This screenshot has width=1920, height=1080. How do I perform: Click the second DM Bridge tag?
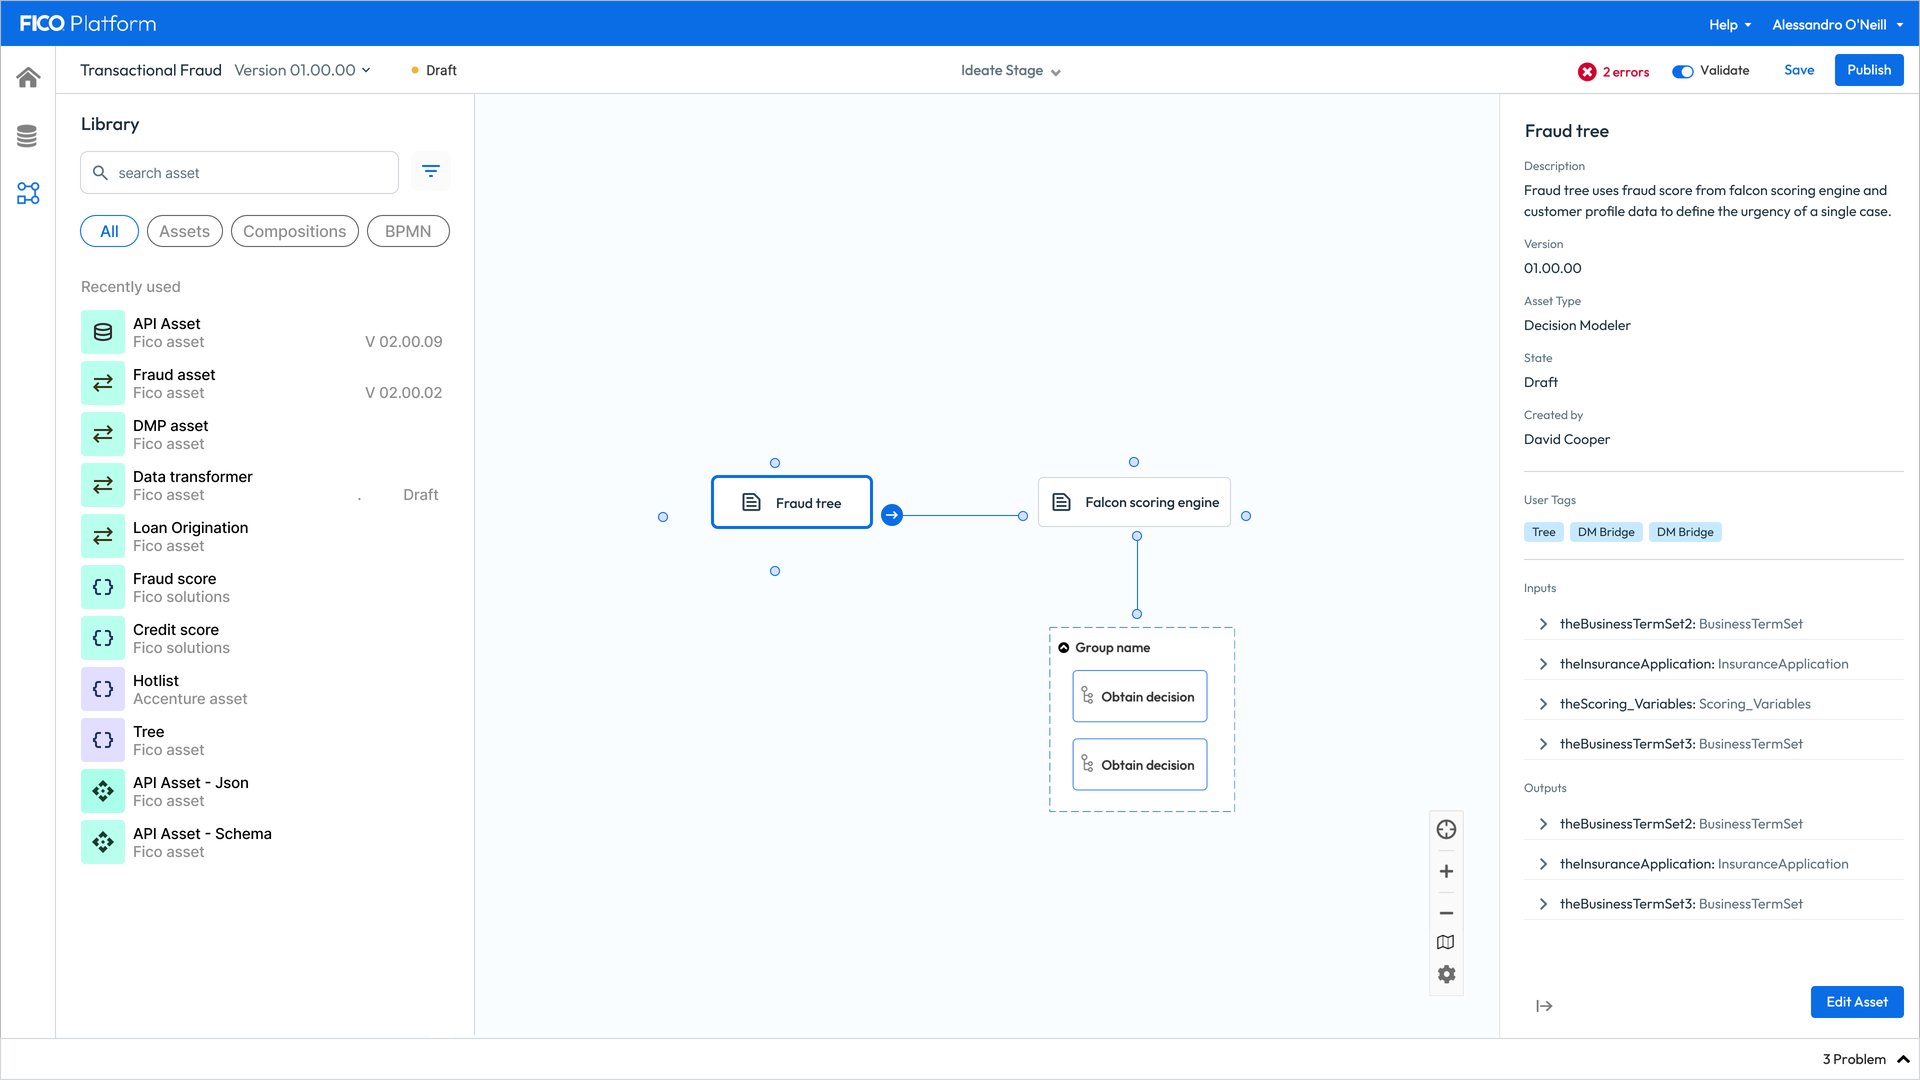click(x=1685, y=532)
